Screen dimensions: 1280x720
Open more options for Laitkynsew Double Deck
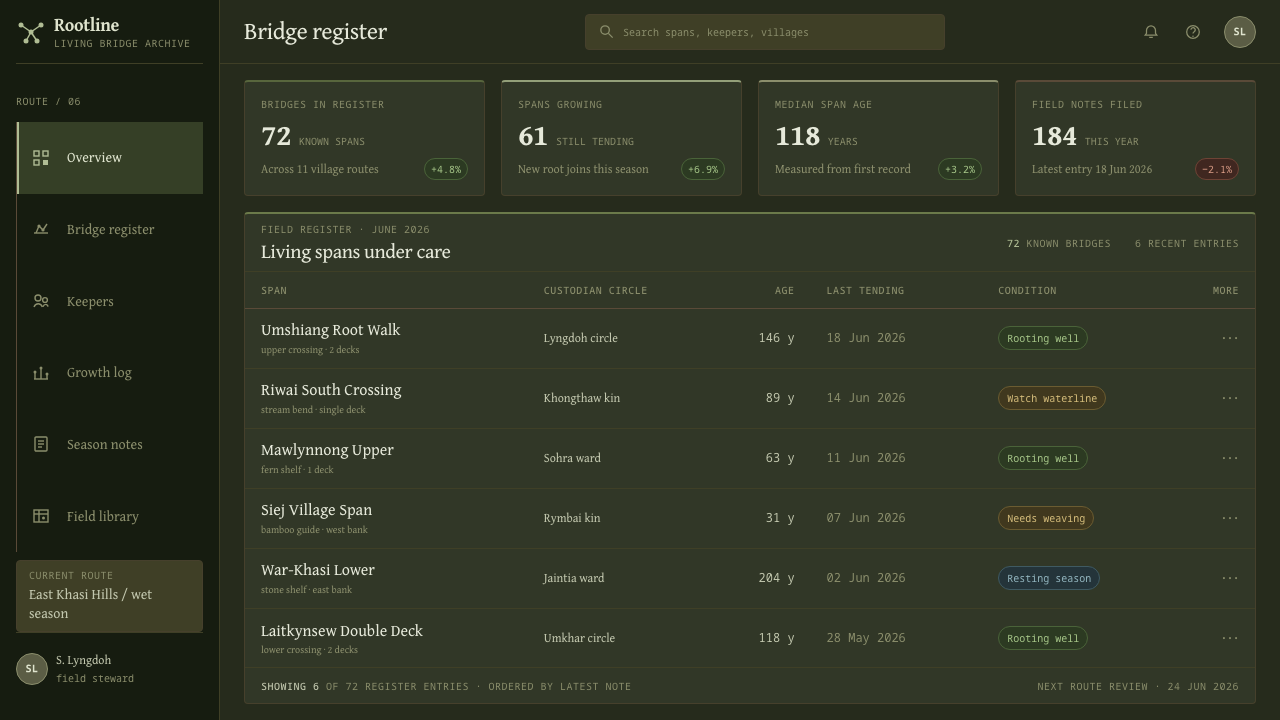(1230, 638)
